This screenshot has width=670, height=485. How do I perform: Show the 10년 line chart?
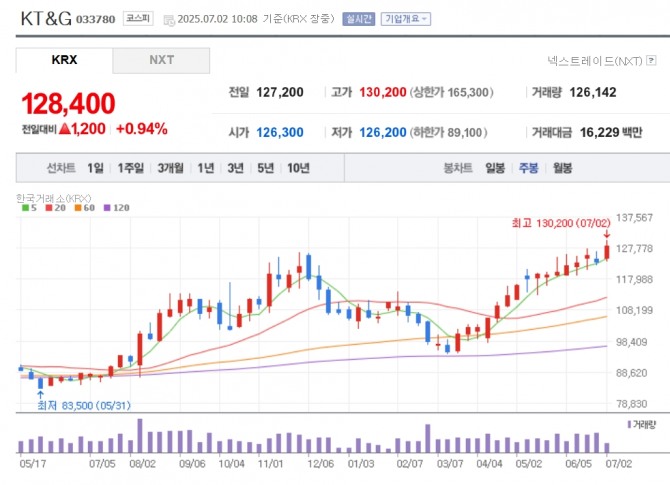pyautogui.click(x=298, y=168)
